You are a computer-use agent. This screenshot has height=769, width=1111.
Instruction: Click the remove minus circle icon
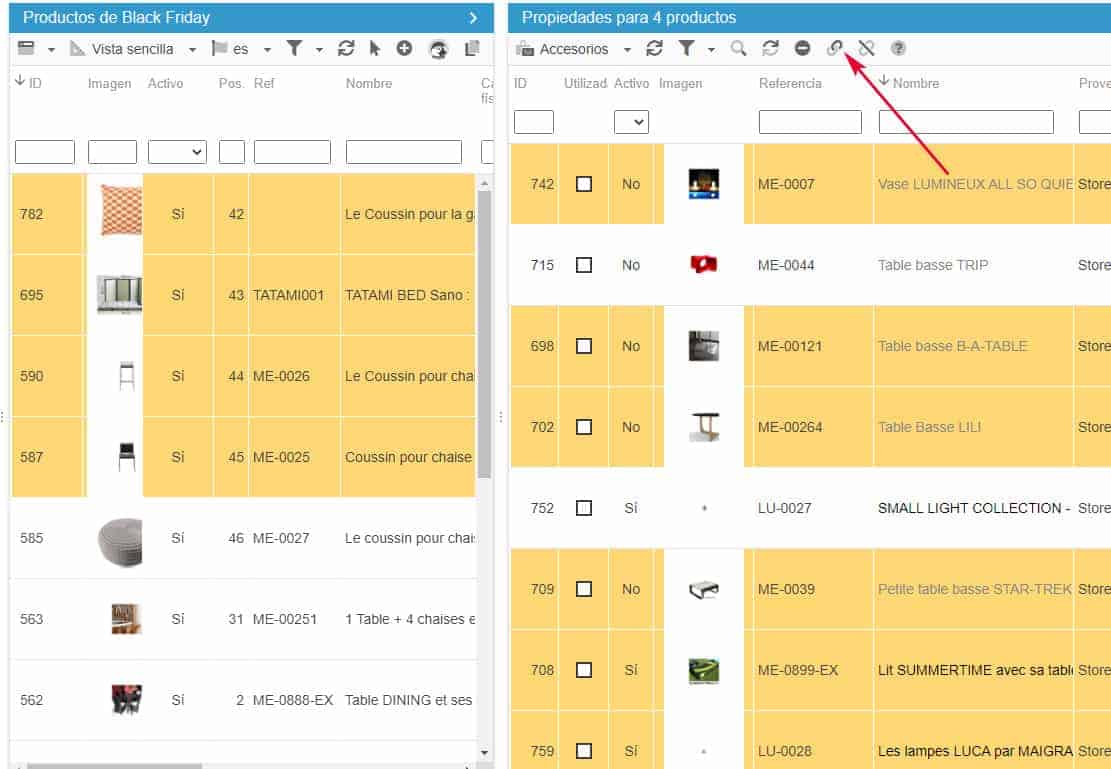(x=802, y=48)
